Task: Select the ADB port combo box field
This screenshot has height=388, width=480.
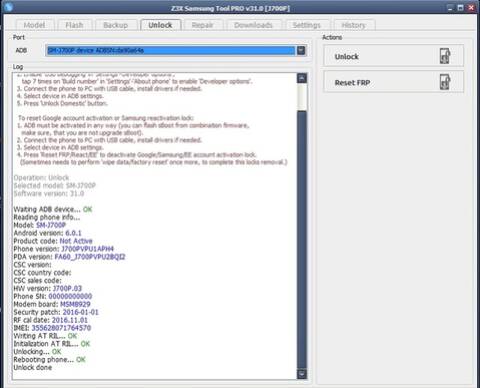Action: (x=175, y=50)
